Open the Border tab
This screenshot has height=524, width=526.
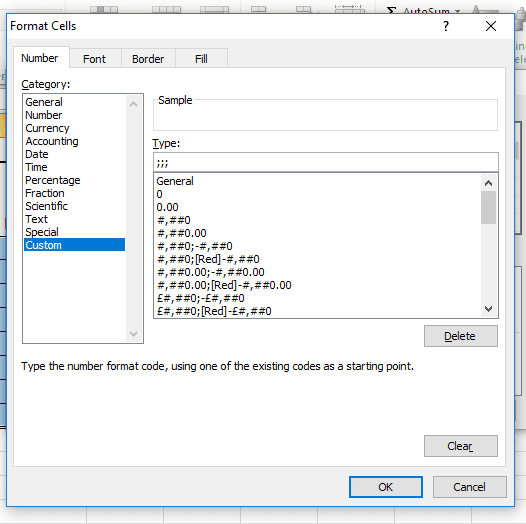(x=148, y=59)
